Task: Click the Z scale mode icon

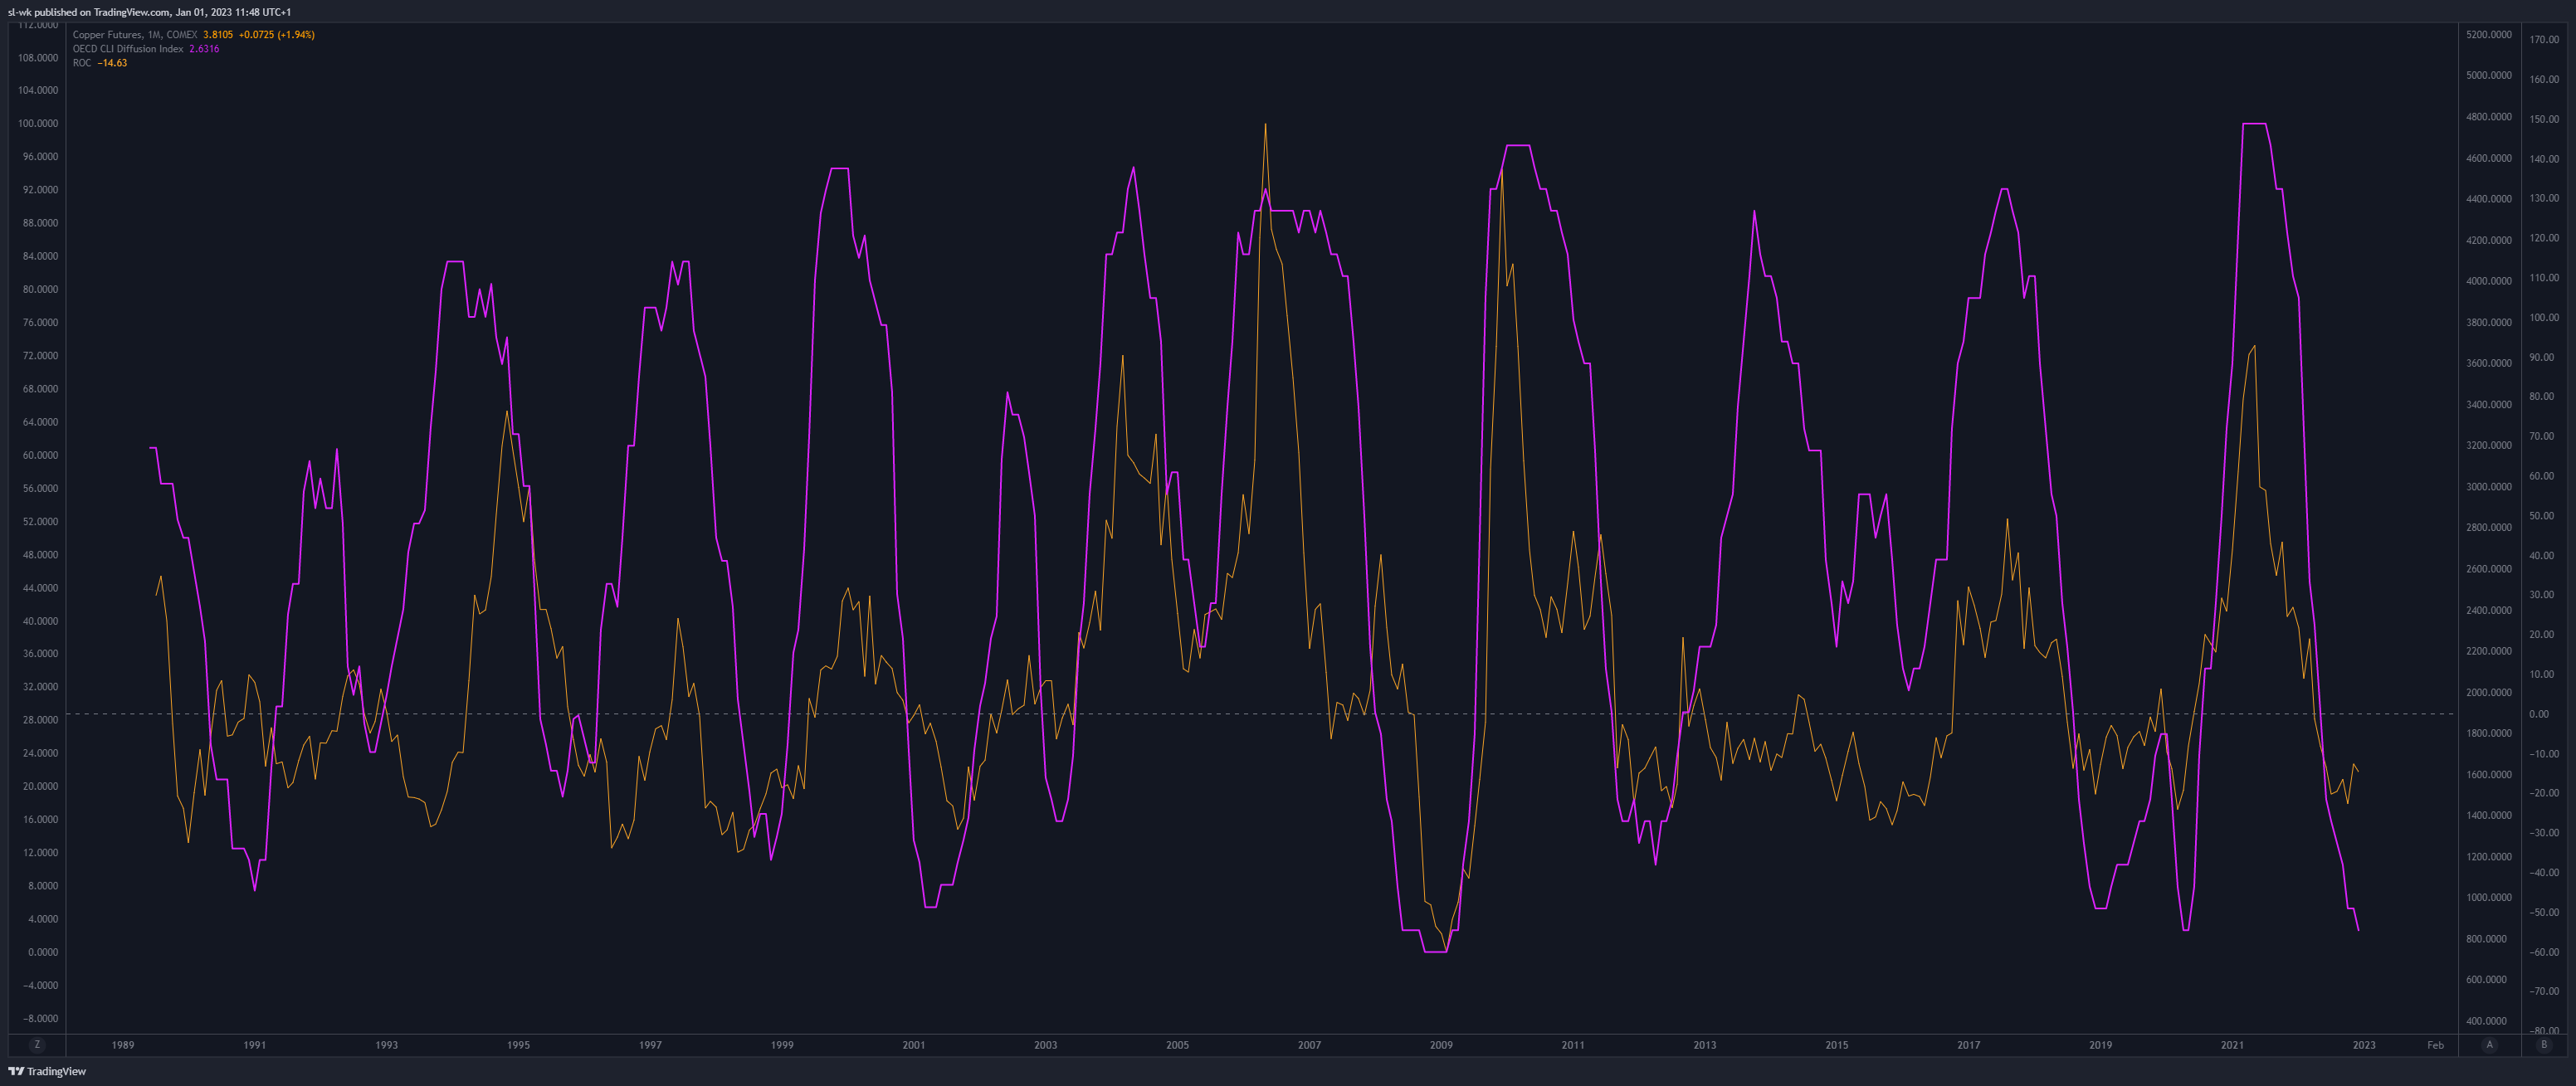Action: coord(37,1045)
